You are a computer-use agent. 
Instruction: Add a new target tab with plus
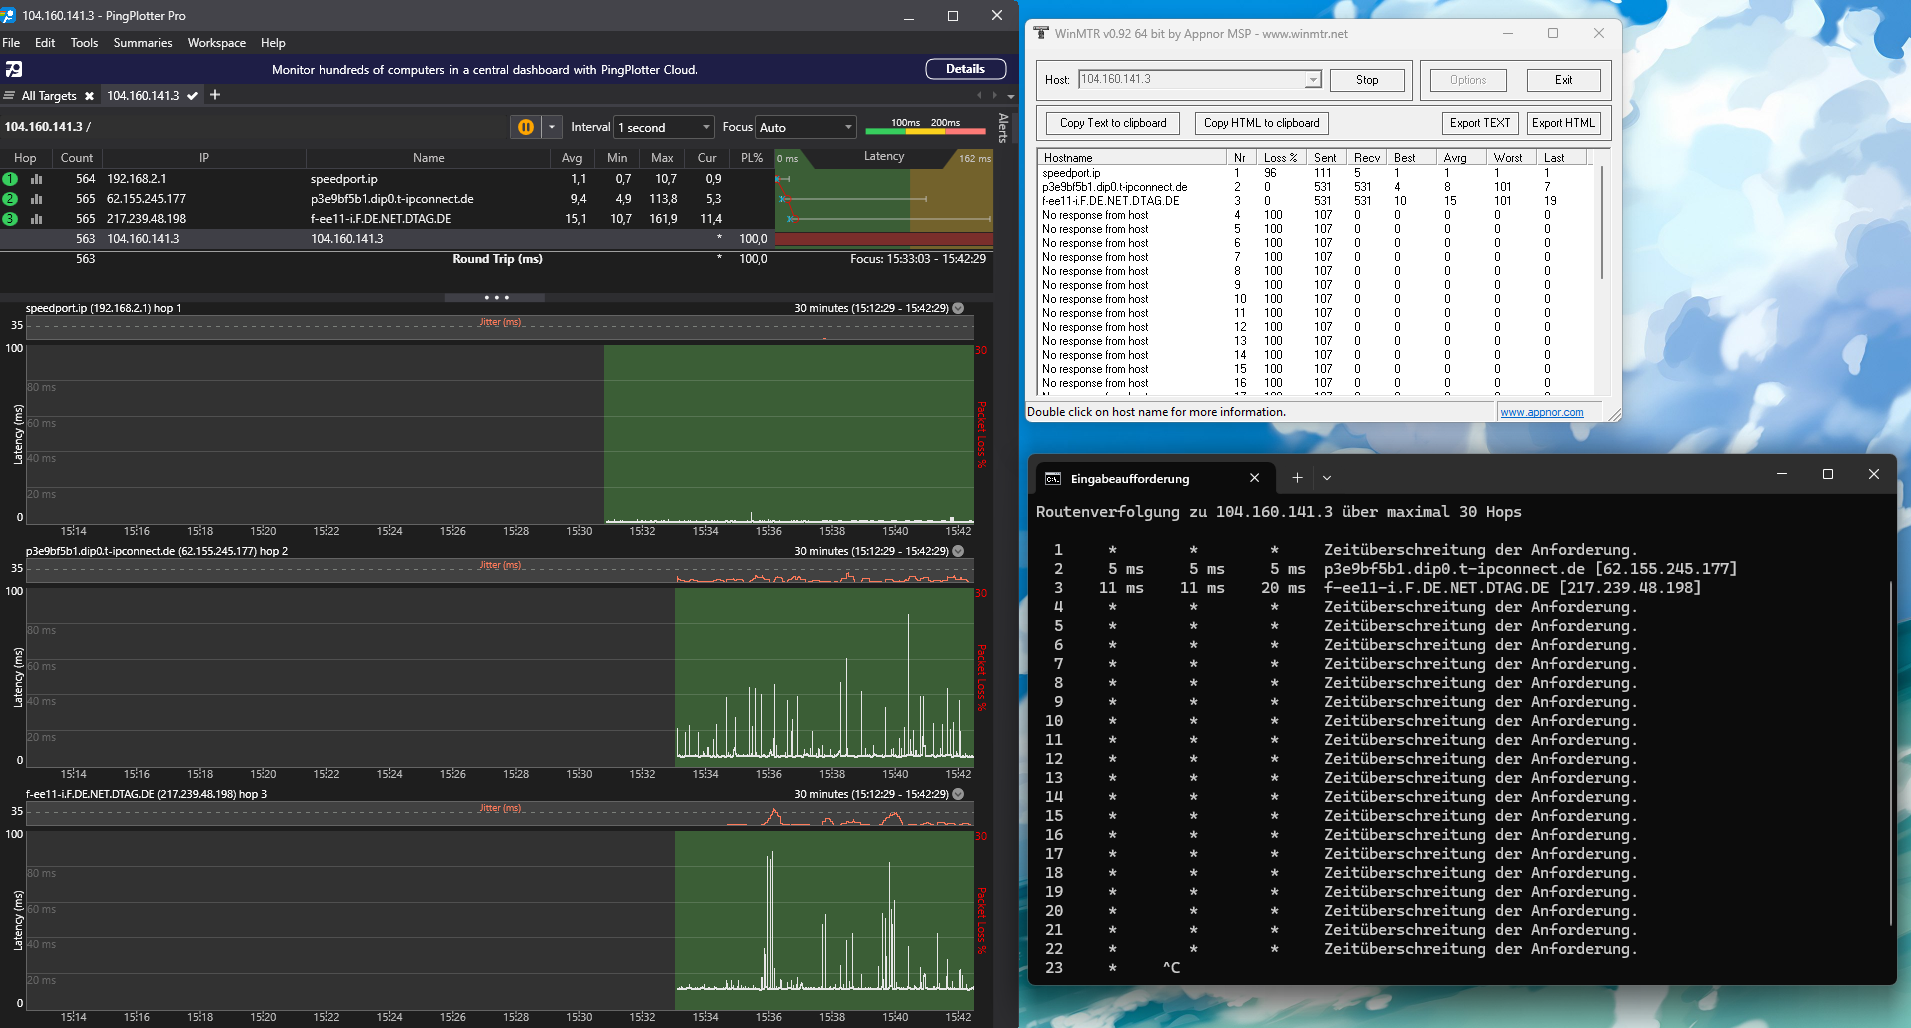[x=215, y=95]
